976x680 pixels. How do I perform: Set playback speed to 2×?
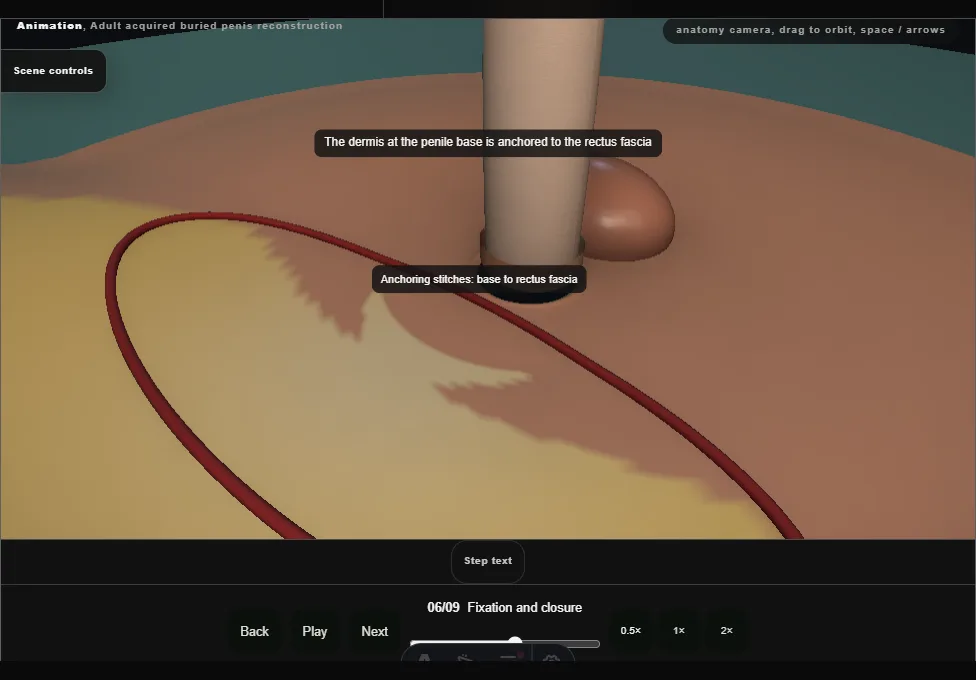(726, 631)
